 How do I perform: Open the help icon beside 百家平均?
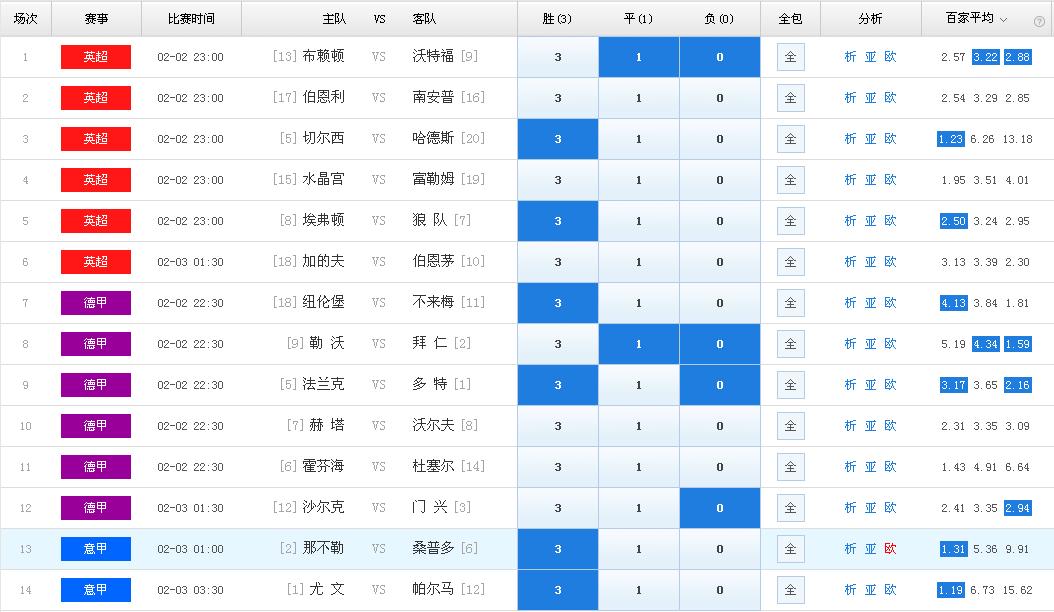pos(1039,22)
